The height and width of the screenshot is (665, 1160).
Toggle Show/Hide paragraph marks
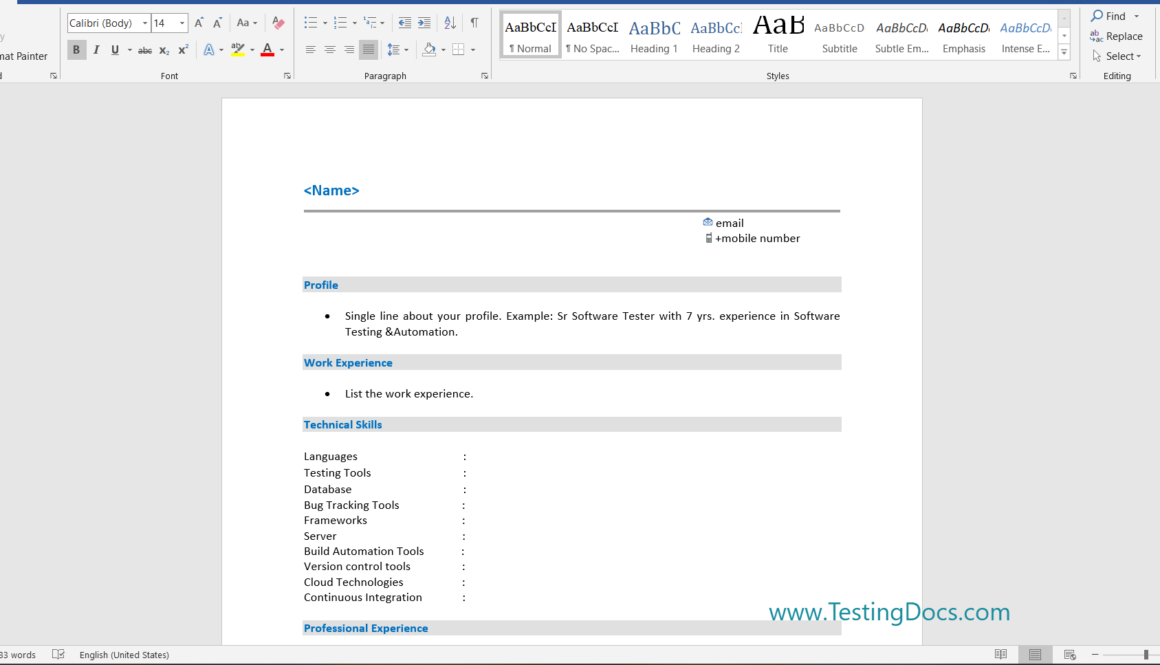(474, 23)
